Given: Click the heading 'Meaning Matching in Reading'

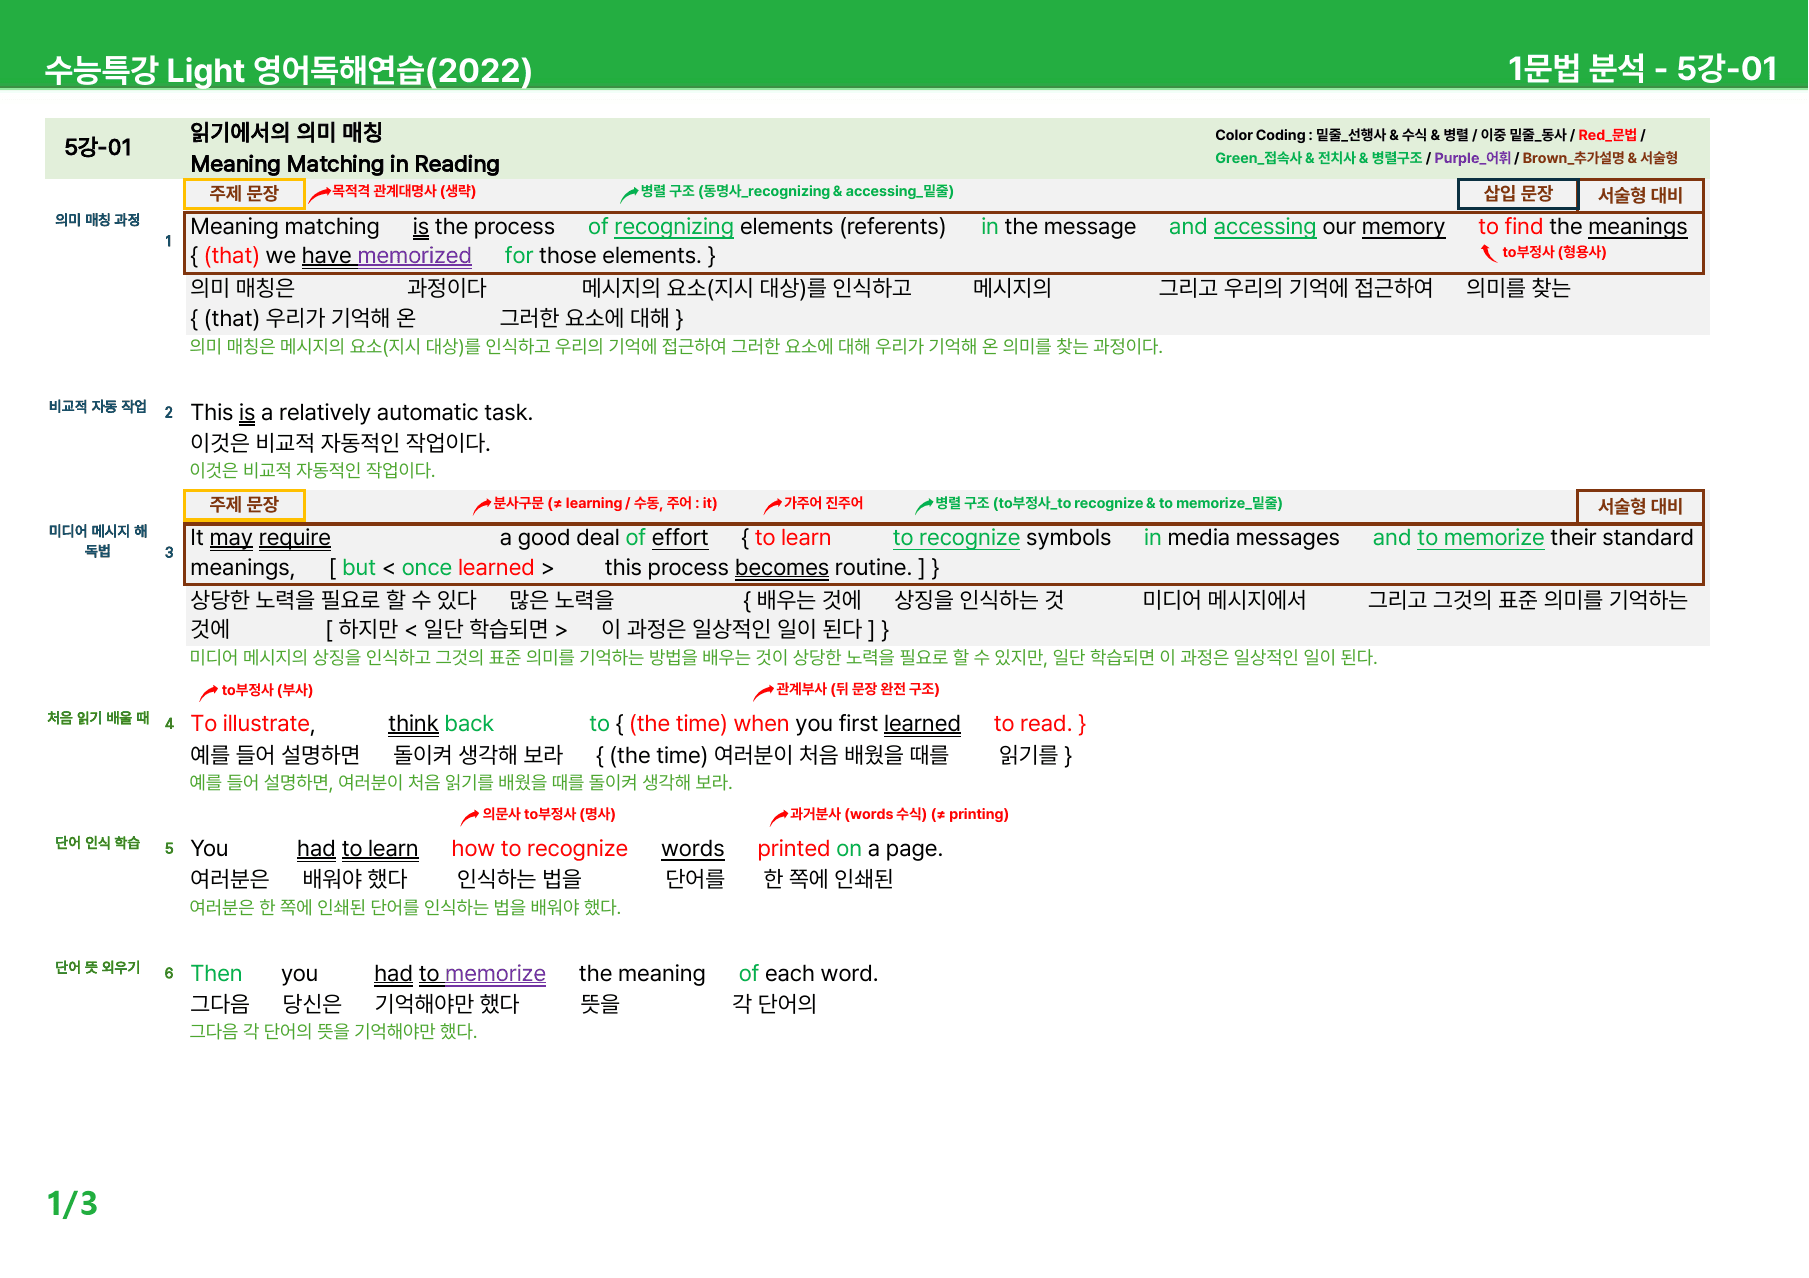Looking at the screenshot, I should pyautogui.click(x=345, y=164).
